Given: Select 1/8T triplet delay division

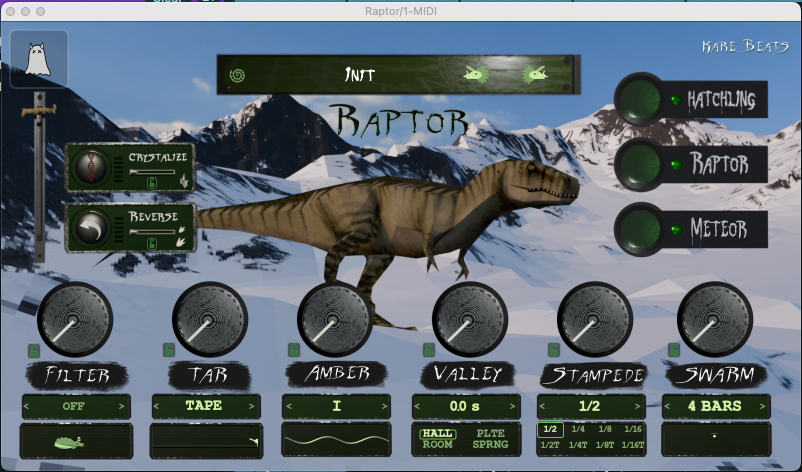Looking at the screenshot, I should pos(605,445).
